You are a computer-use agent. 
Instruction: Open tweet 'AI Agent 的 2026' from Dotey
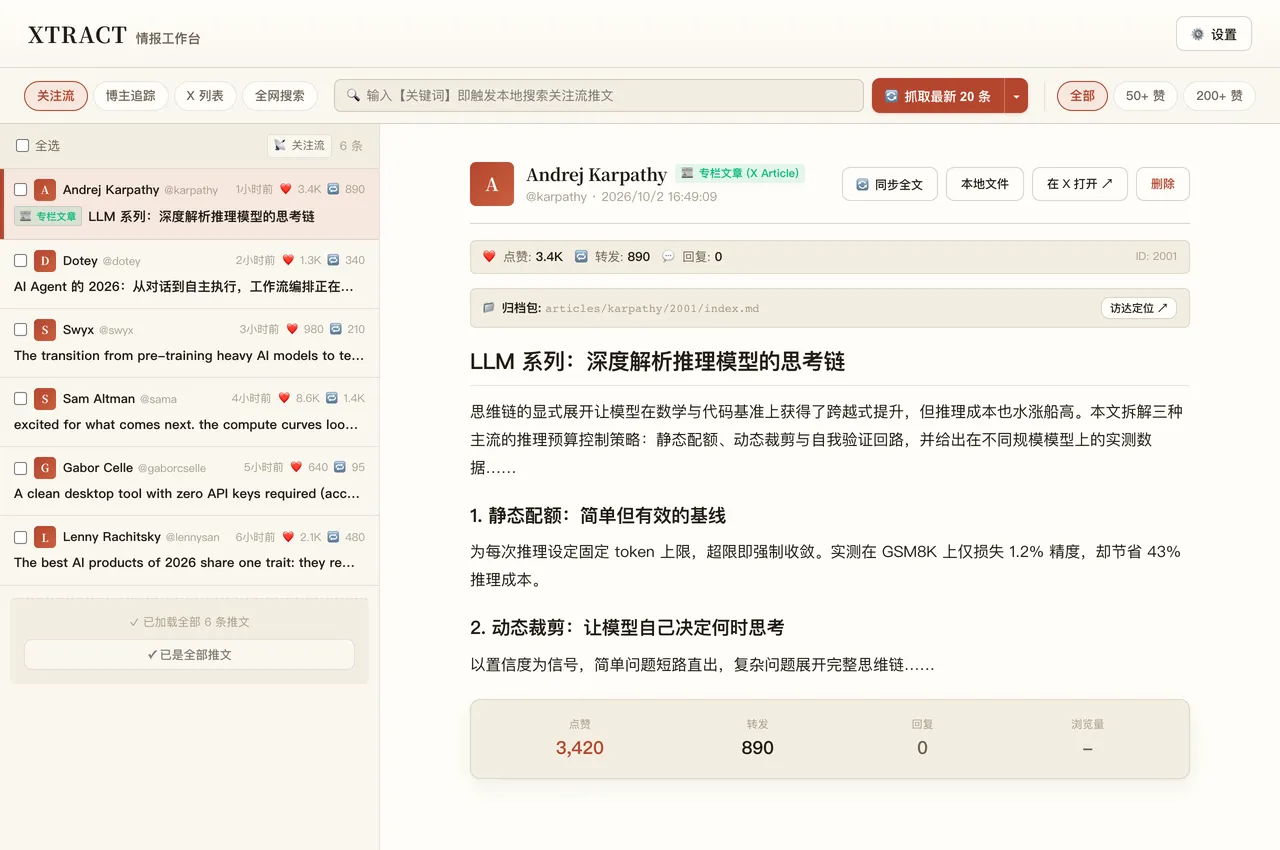pos(184,287)
